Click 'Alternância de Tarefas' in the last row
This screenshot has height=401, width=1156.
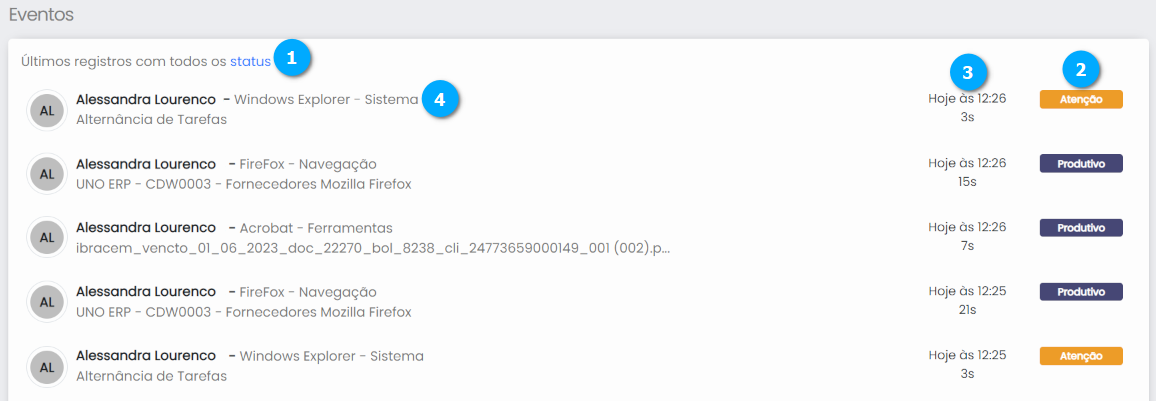click(x=151, y=376)
